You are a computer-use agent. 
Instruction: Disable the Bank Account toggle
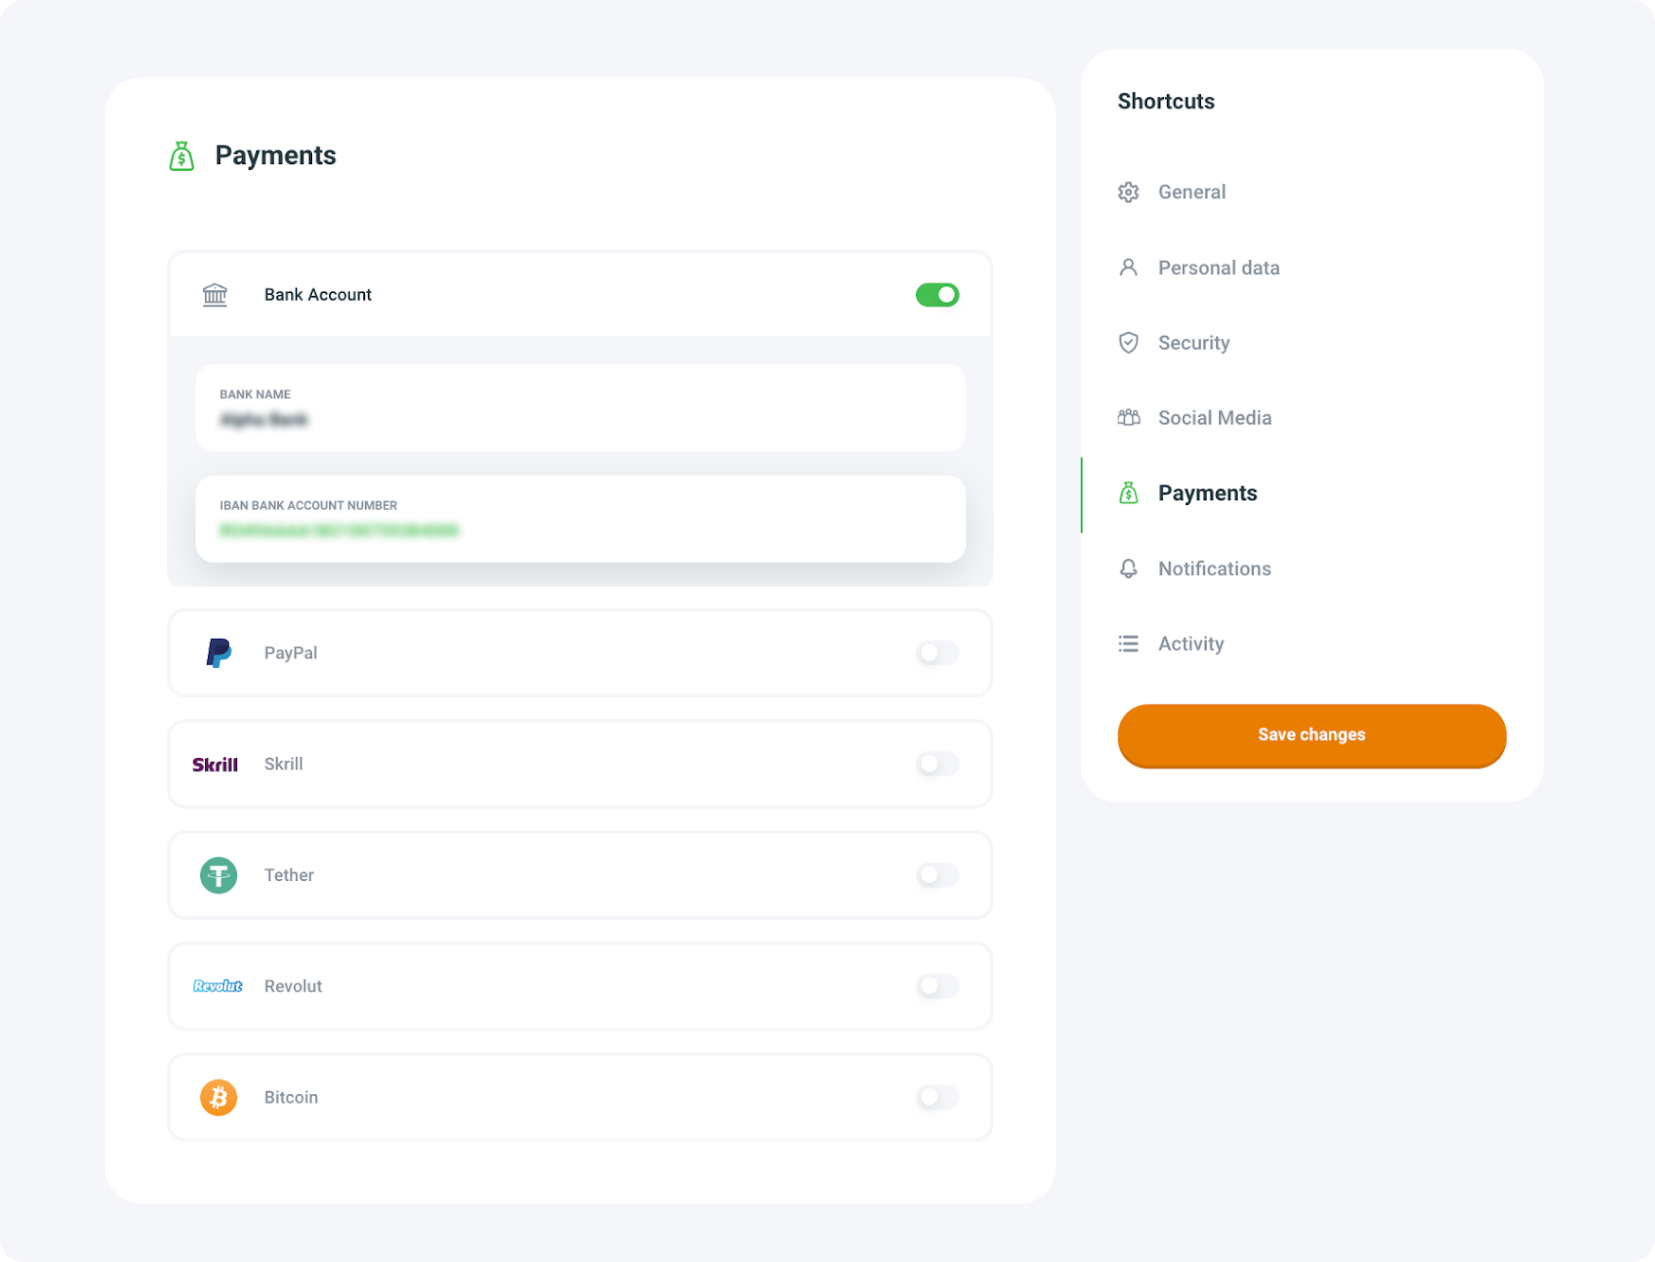click(x=937, y=295)
